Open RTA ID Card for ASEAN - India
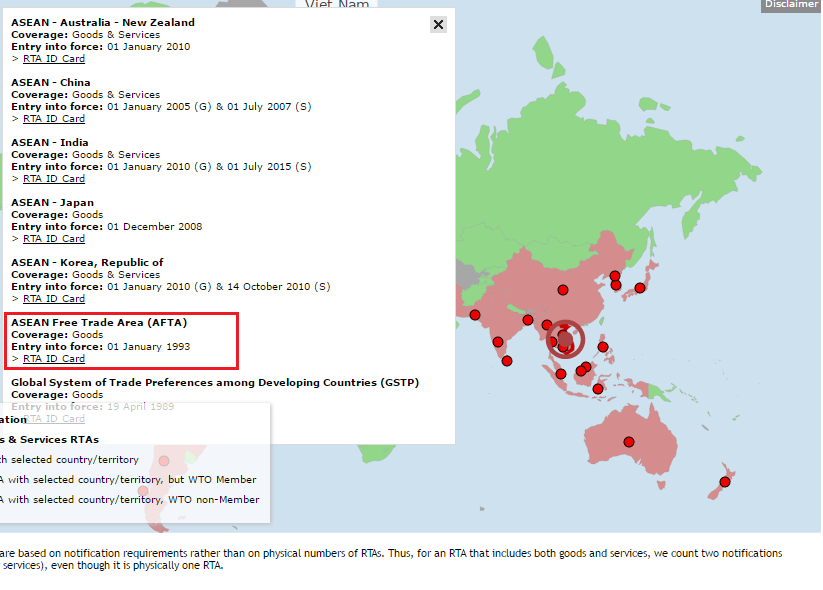Viewport: 823px width, 590px height. click(54, 178)
